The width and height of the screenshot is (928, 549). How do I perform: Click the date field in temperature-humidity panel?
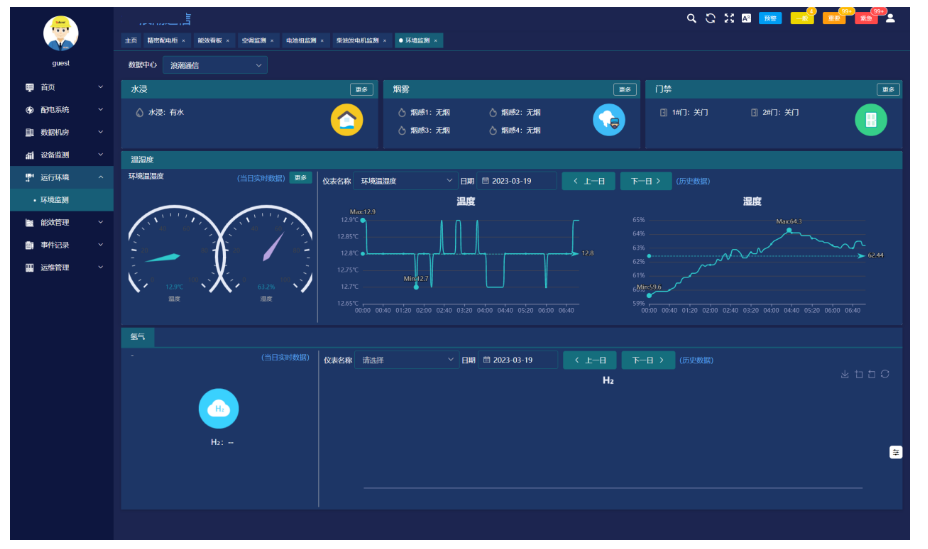[x=517, y=181]
